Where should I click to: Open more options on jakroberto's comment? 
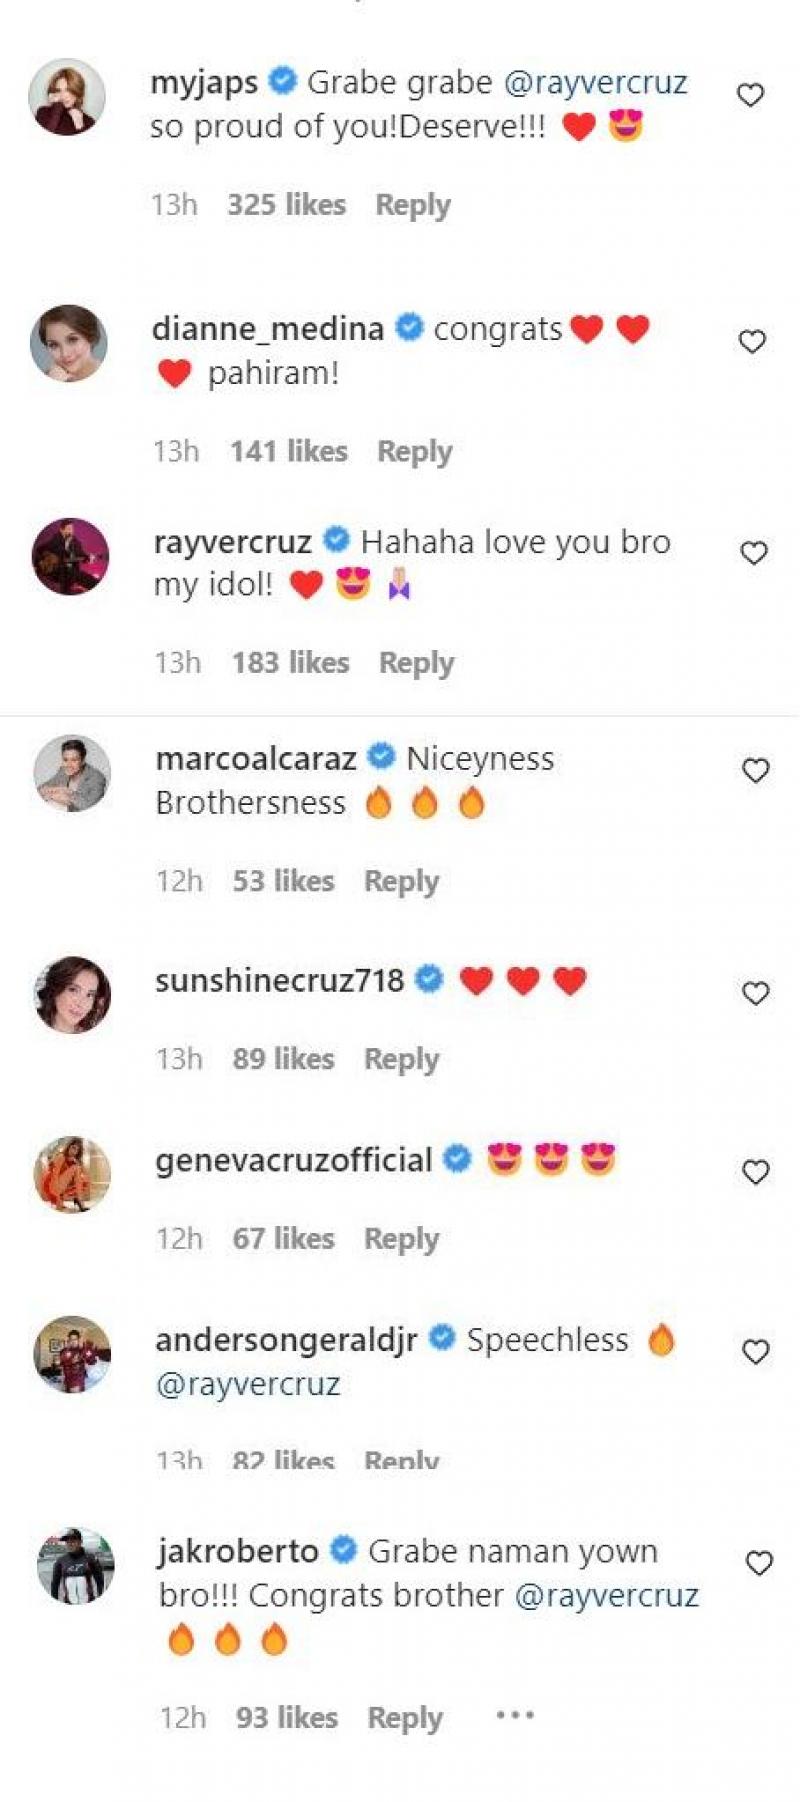point(515,1716)
